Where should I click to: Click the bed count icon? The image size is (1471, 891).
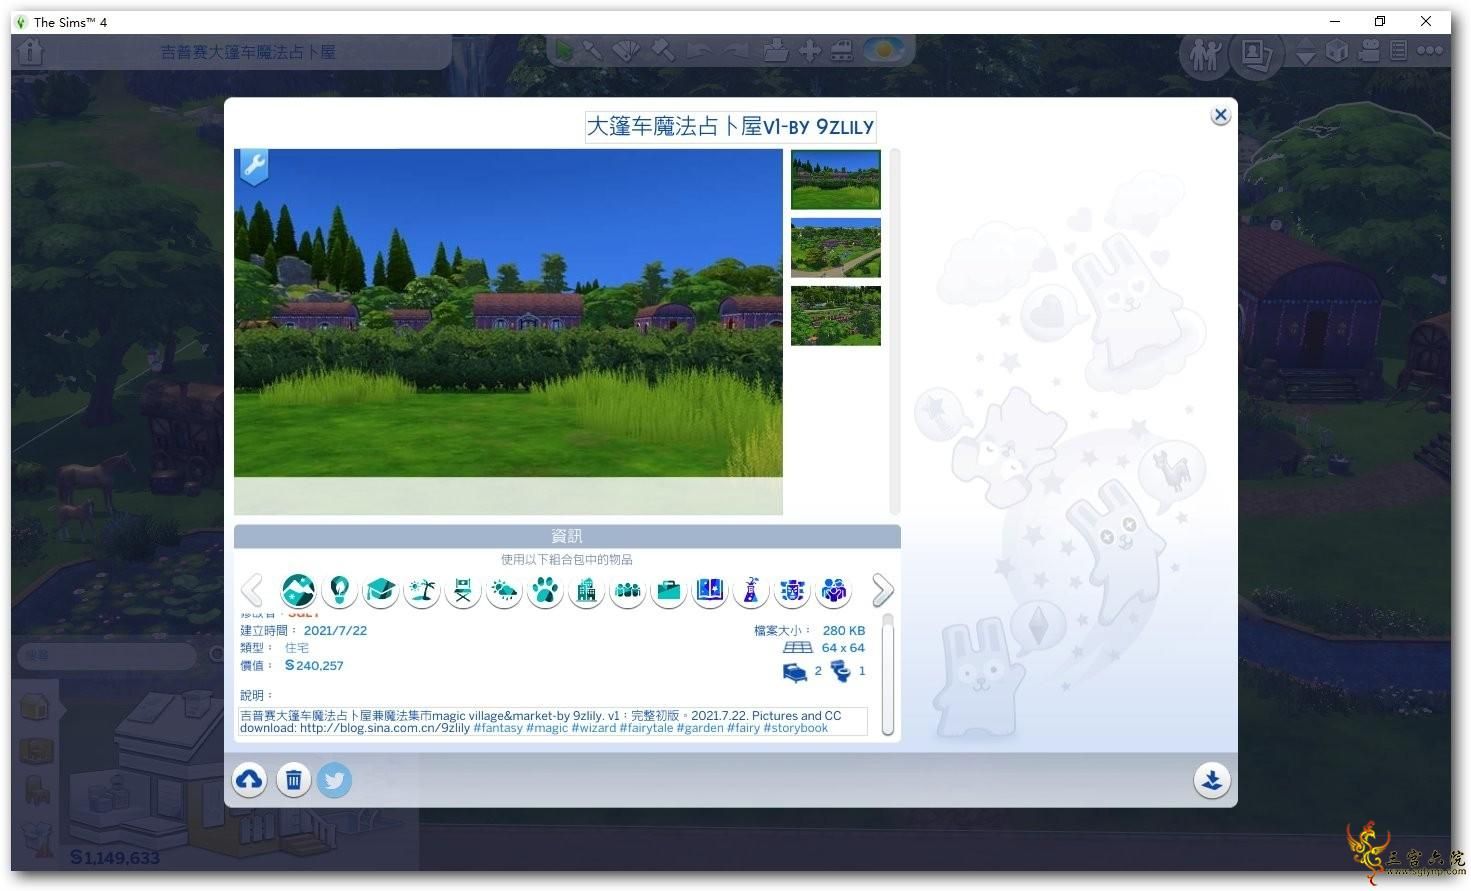click(795, 672)
